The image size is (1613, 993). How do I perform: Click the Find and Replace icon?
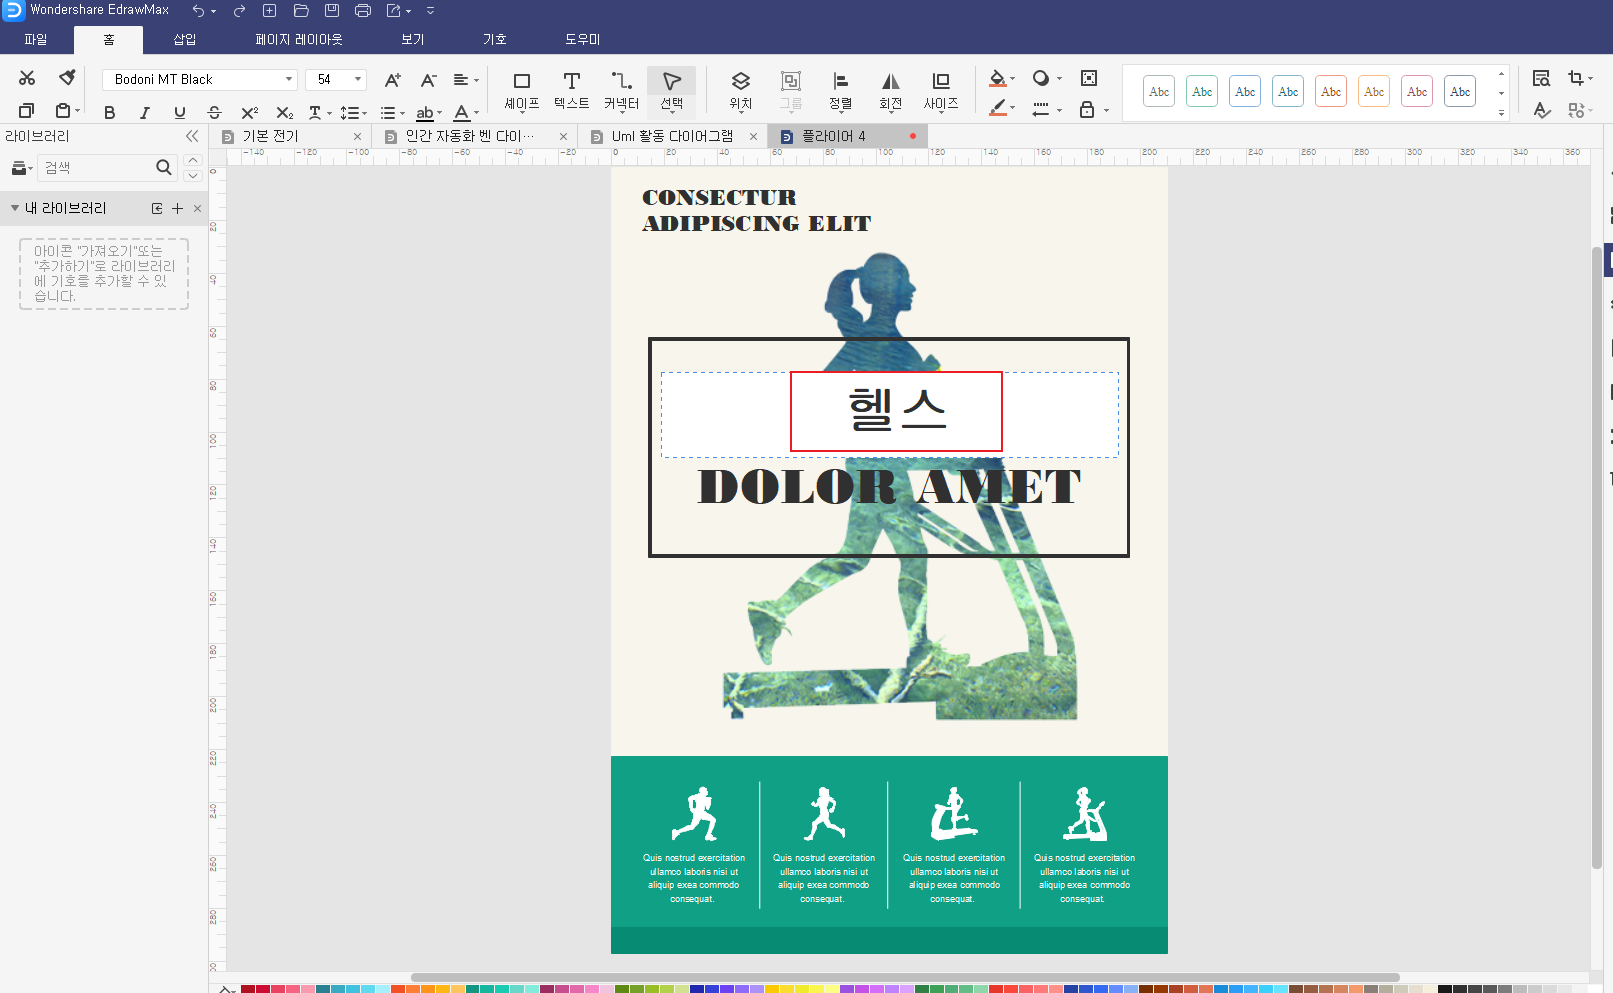[x=1541, y=78]
